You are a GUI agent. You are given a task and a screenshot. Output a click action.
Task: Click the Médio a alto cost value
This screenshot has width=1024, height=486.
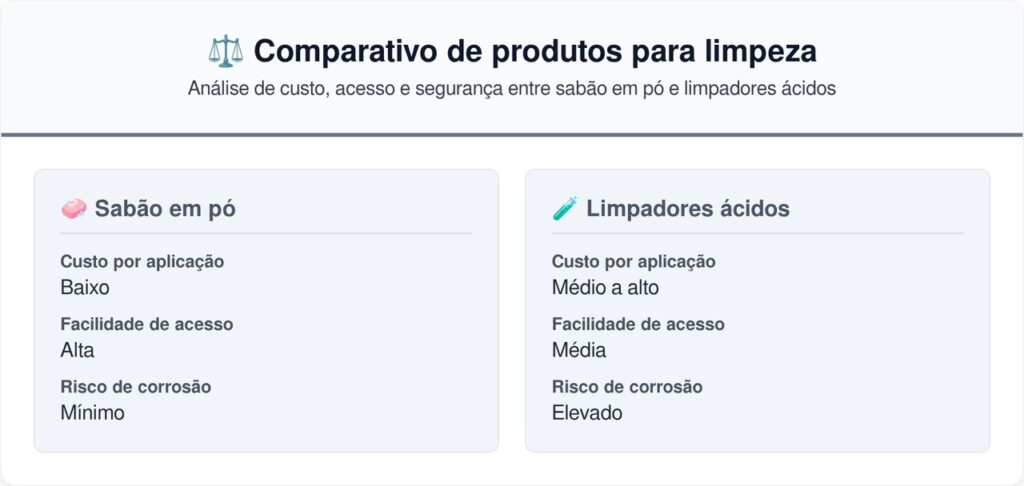605,287
